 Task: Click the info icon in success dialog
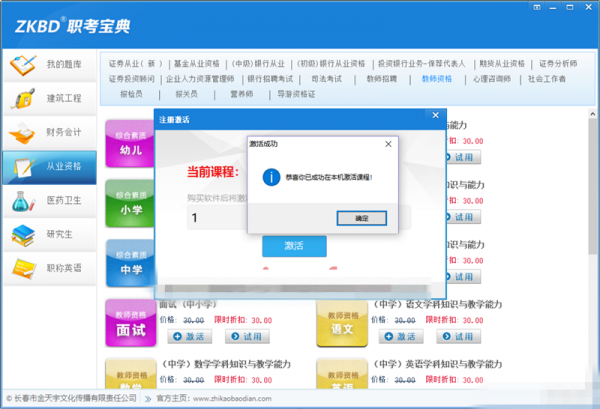tap(271, 177)
